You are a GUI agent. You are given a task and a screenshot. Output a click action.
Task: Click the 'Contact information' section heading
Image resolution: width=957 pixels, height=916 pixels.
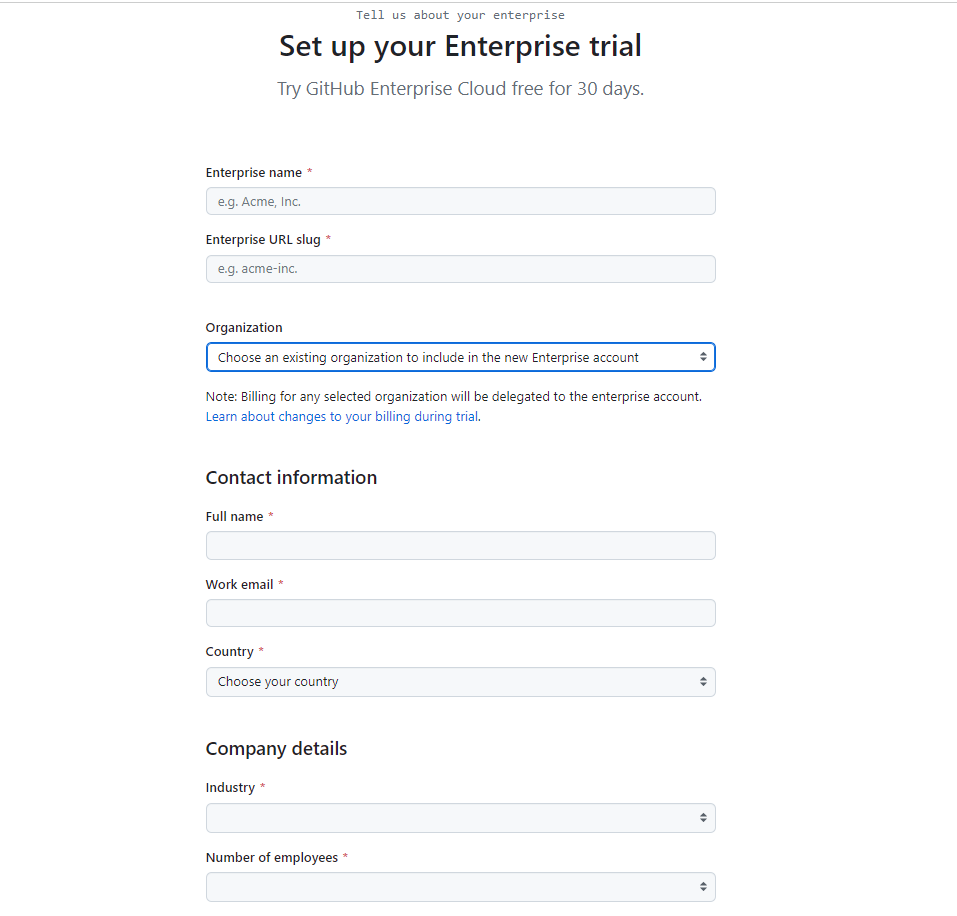click(x=291, y=478)
